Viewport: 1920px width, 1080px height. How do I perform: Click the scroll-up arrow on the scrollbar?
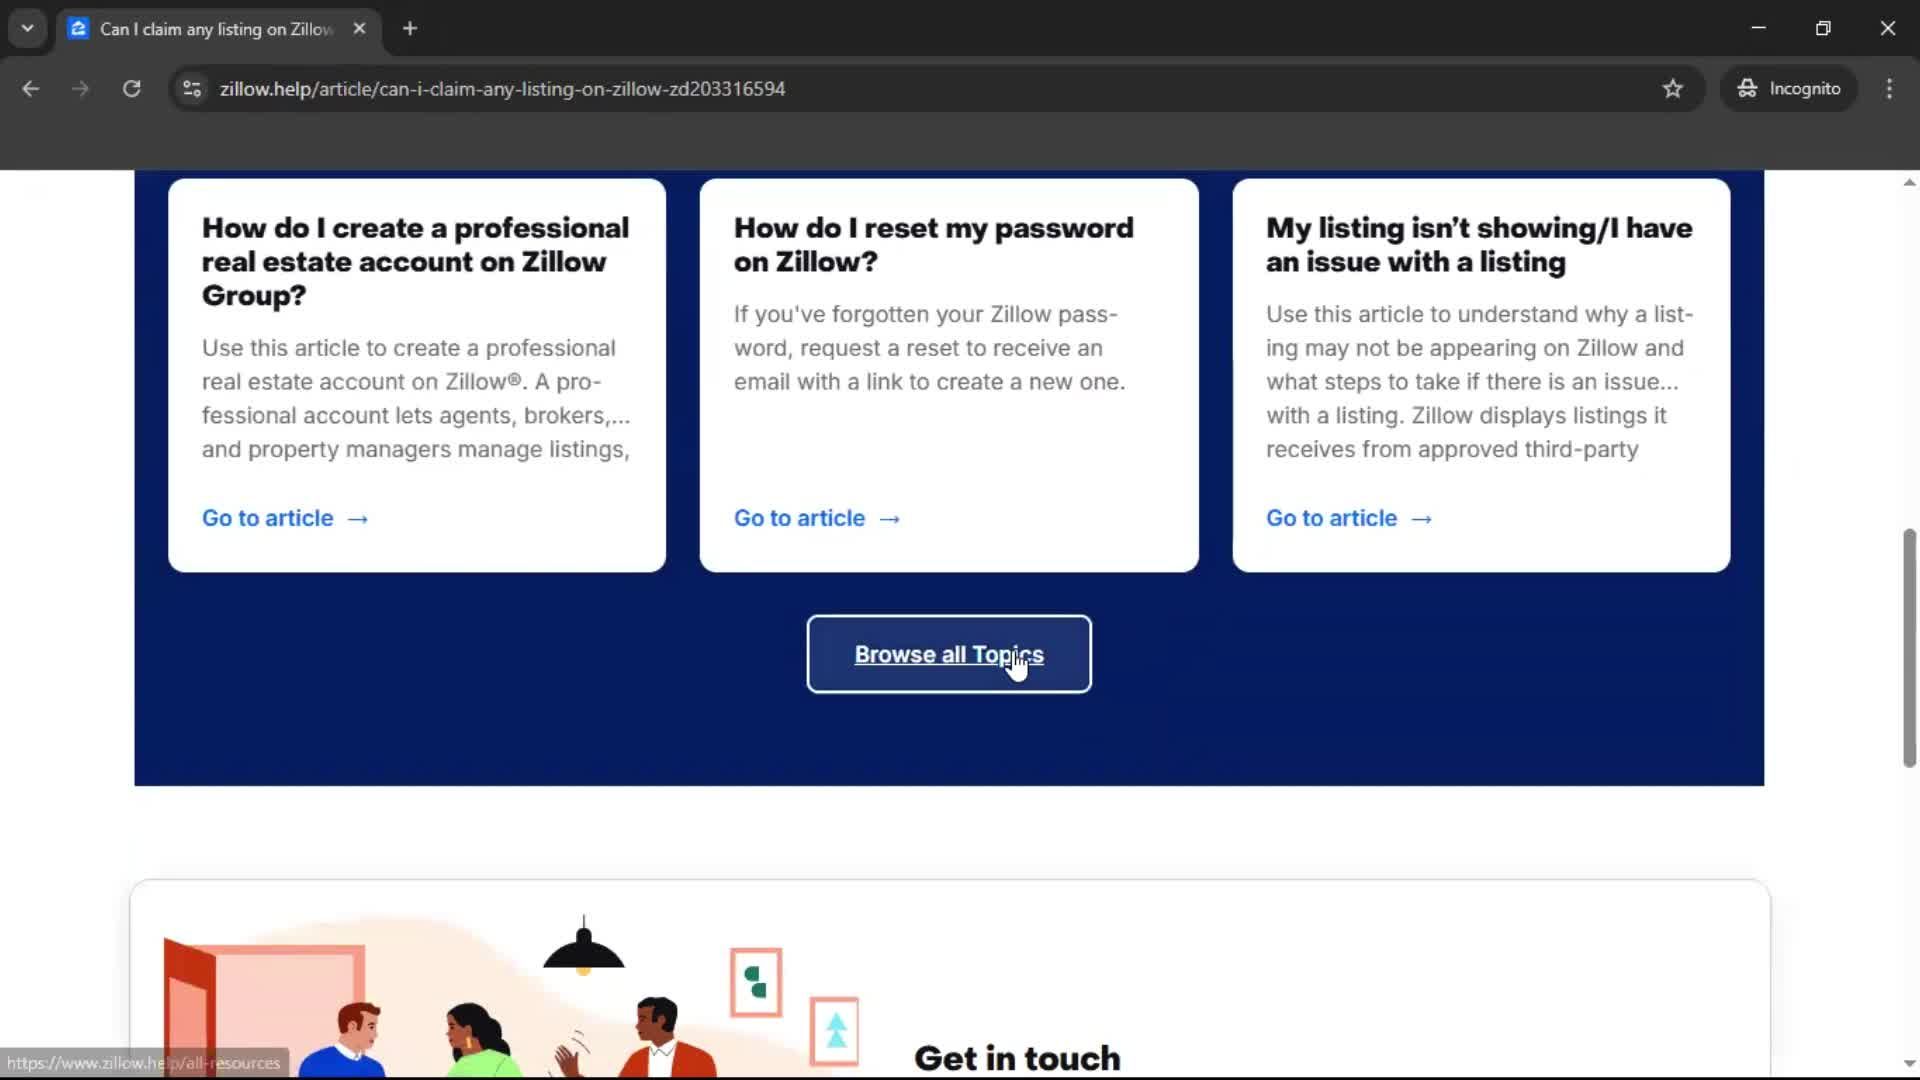coord(1908,181)
